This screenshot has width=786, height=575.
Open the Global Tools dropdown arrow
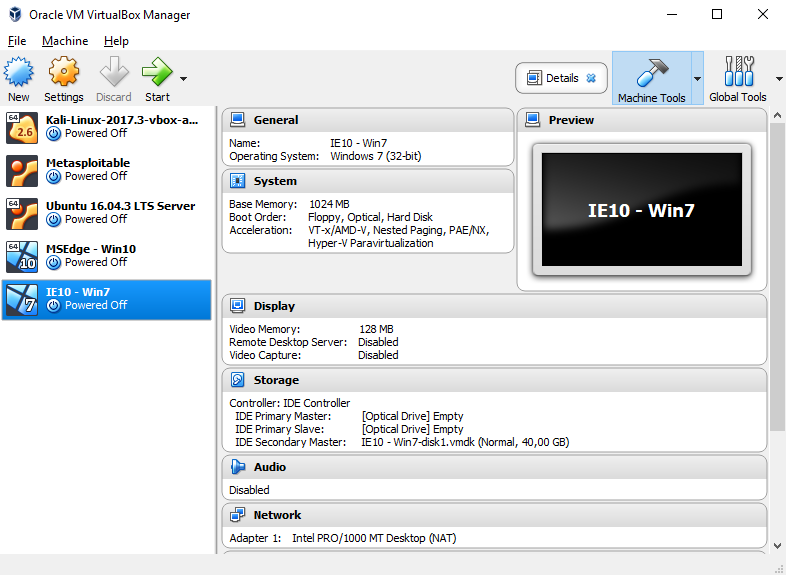[x=779, y=79]
